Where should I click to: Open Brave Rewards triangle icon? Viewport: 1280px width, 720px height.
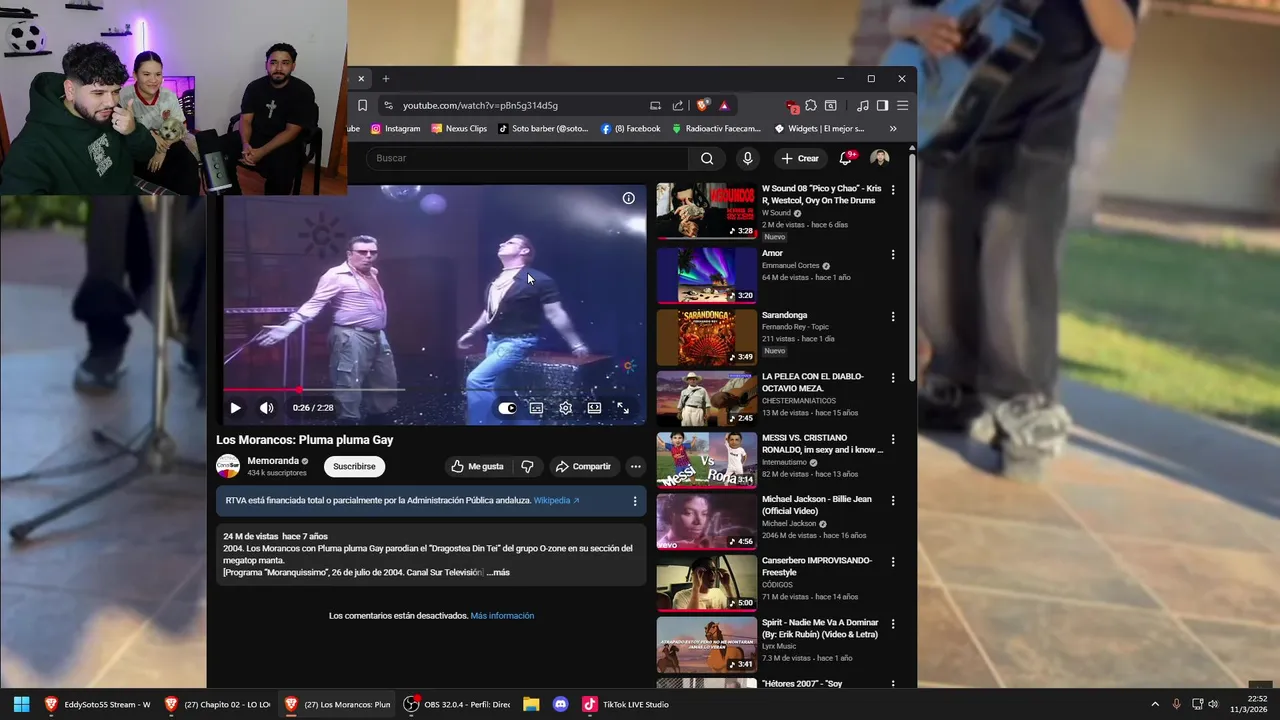[x=724, y=105]
